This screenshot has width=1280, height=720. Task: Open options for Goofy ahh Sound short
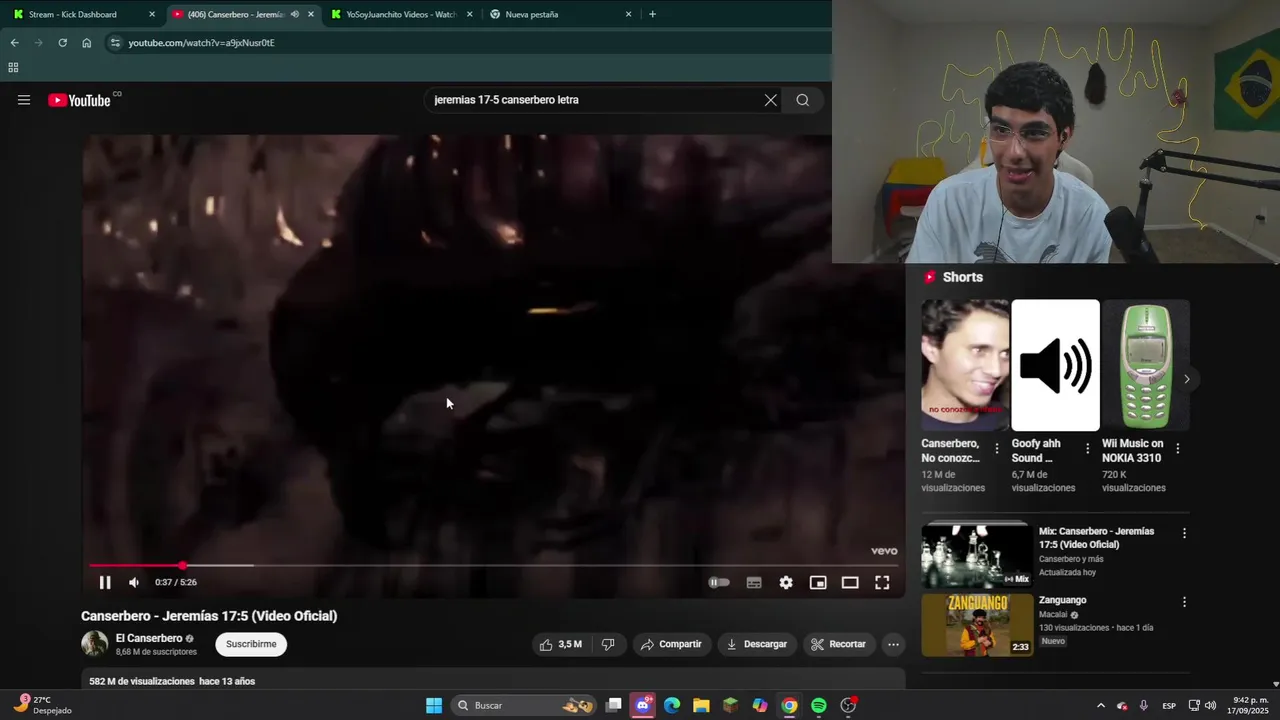coord(1088,449)
